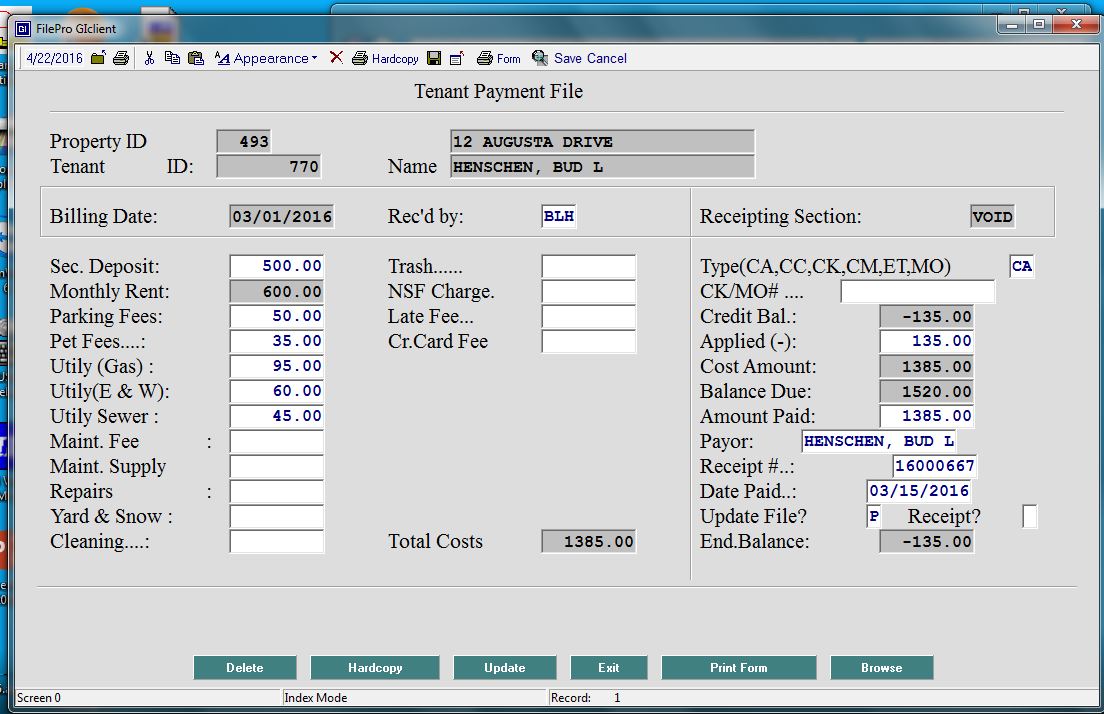Screen dimensions: 1104x714
Task: Click the magnifier icon beside Save Cancel
Action: (x=540, y=58)
